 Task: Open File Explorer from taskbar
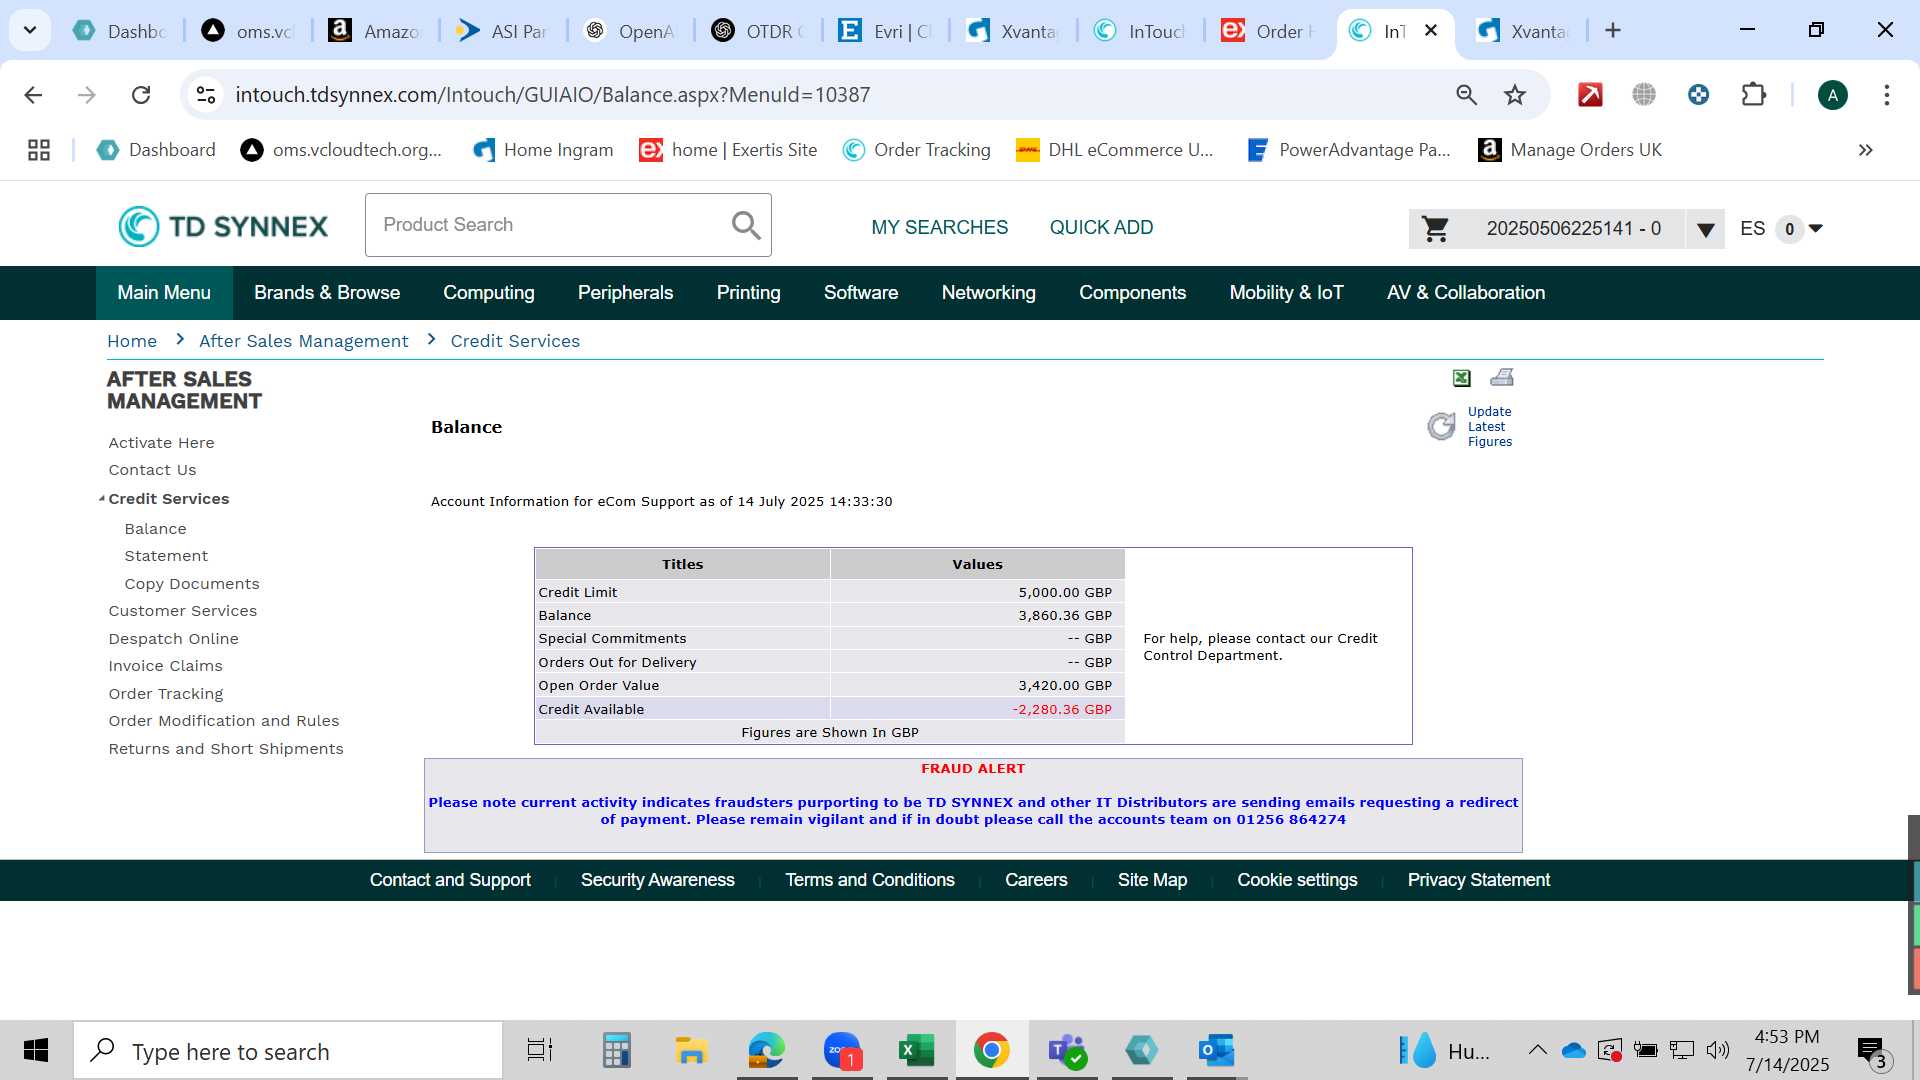(691, 1051)
